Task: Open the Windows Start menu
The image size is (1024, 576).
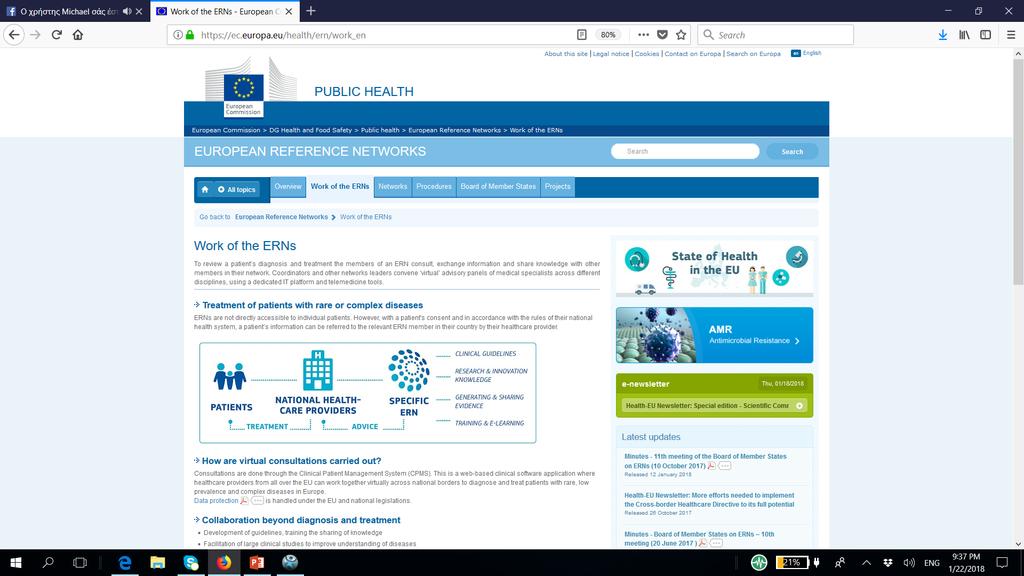Action: pos(16,562)
